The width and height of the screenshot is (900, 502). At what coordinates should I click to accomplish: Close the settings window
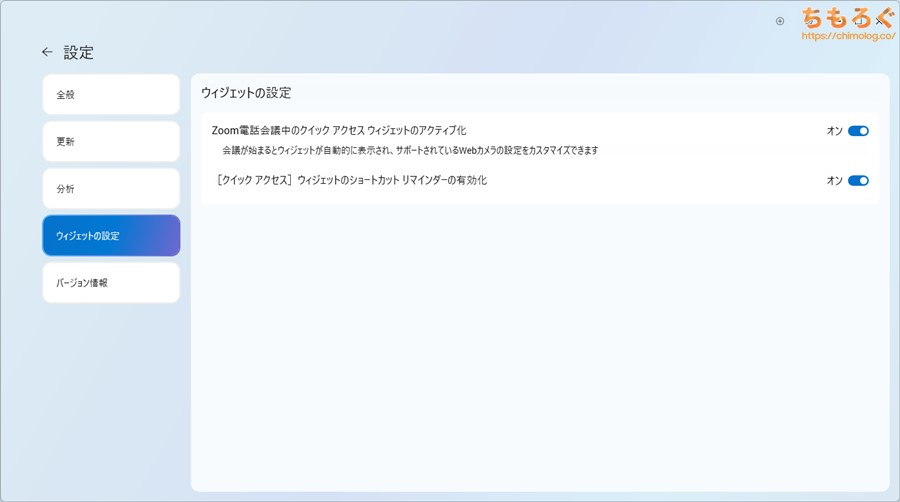click(880, 19)
